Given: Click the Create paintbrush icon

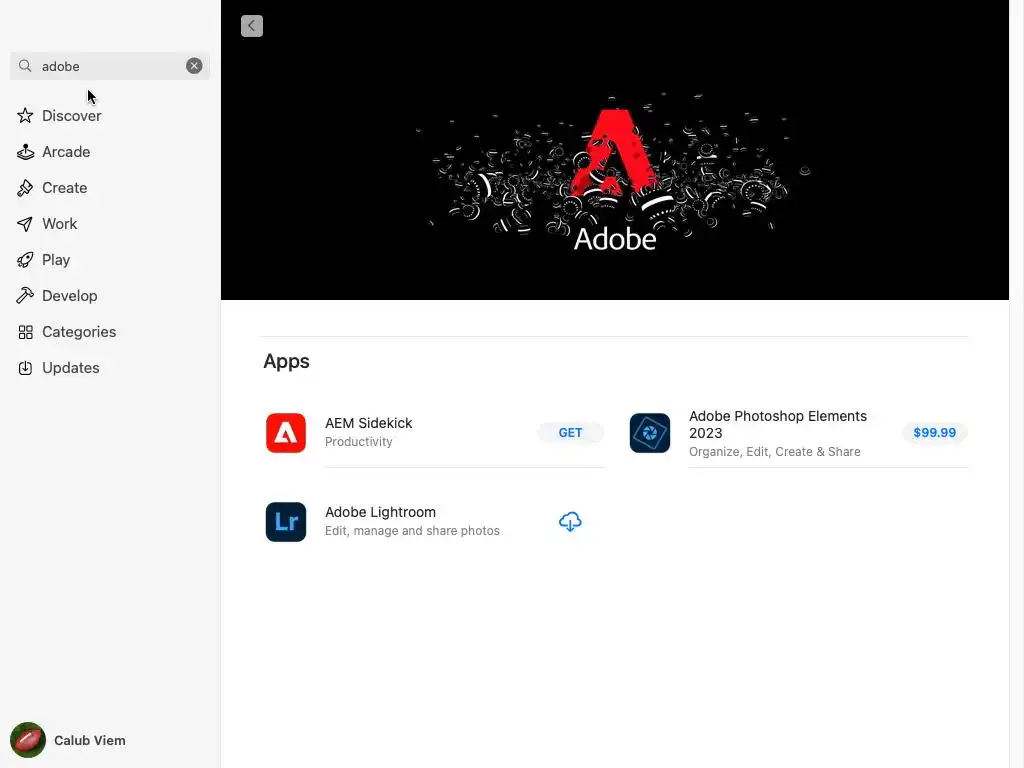Looking at the screenshot, I should click(25, 188).
